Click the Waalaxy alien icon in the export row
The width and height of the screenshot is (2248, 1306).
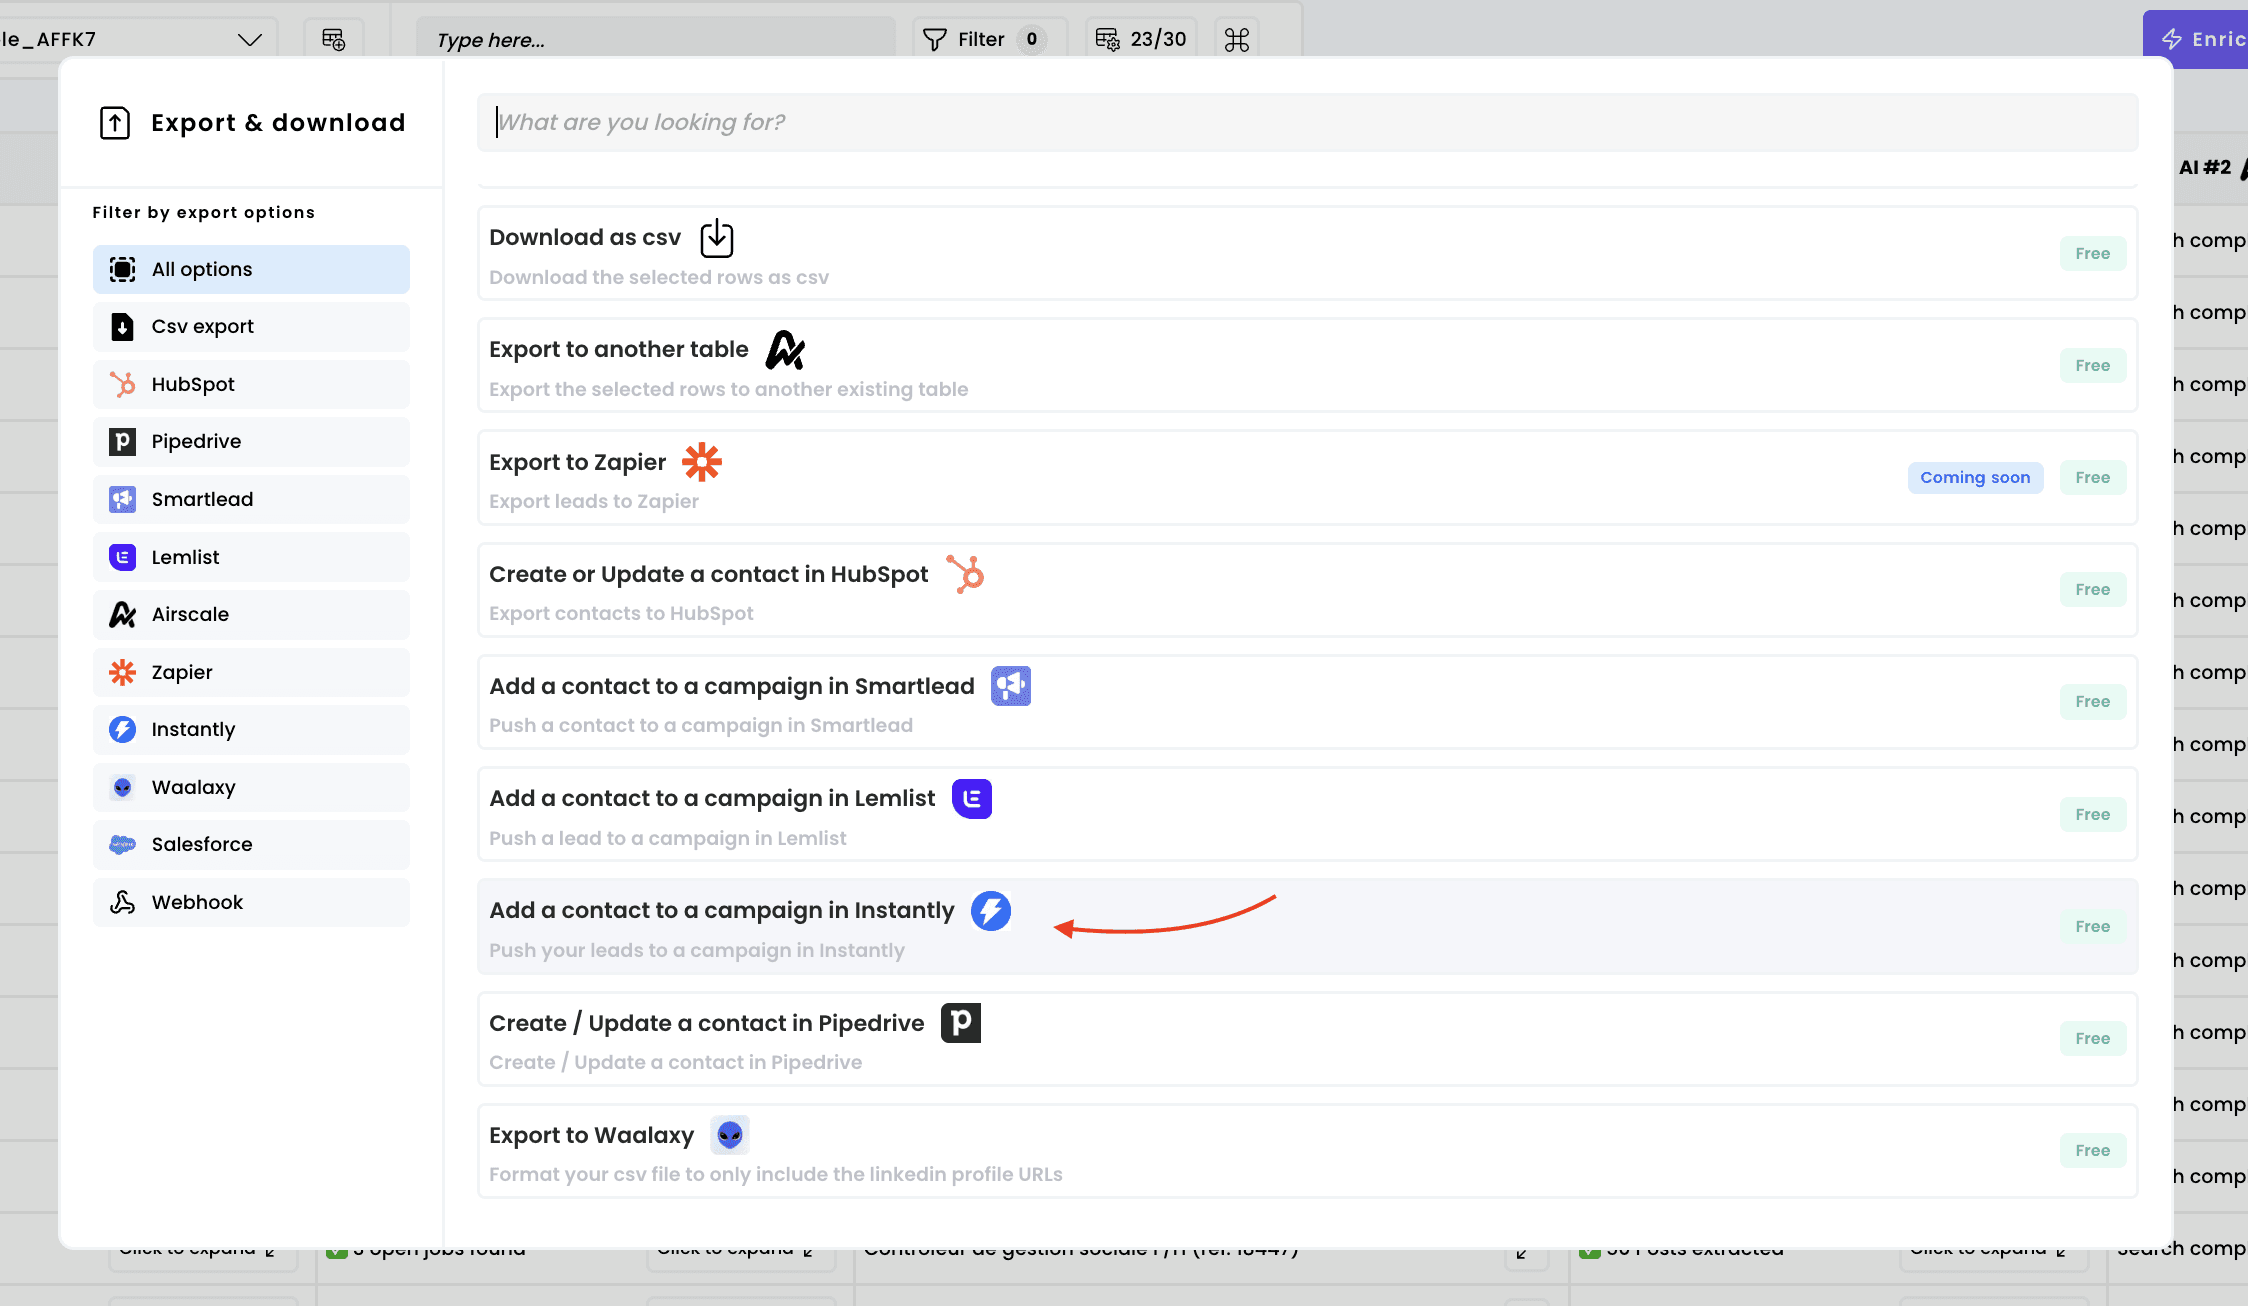click(729, 1135)
